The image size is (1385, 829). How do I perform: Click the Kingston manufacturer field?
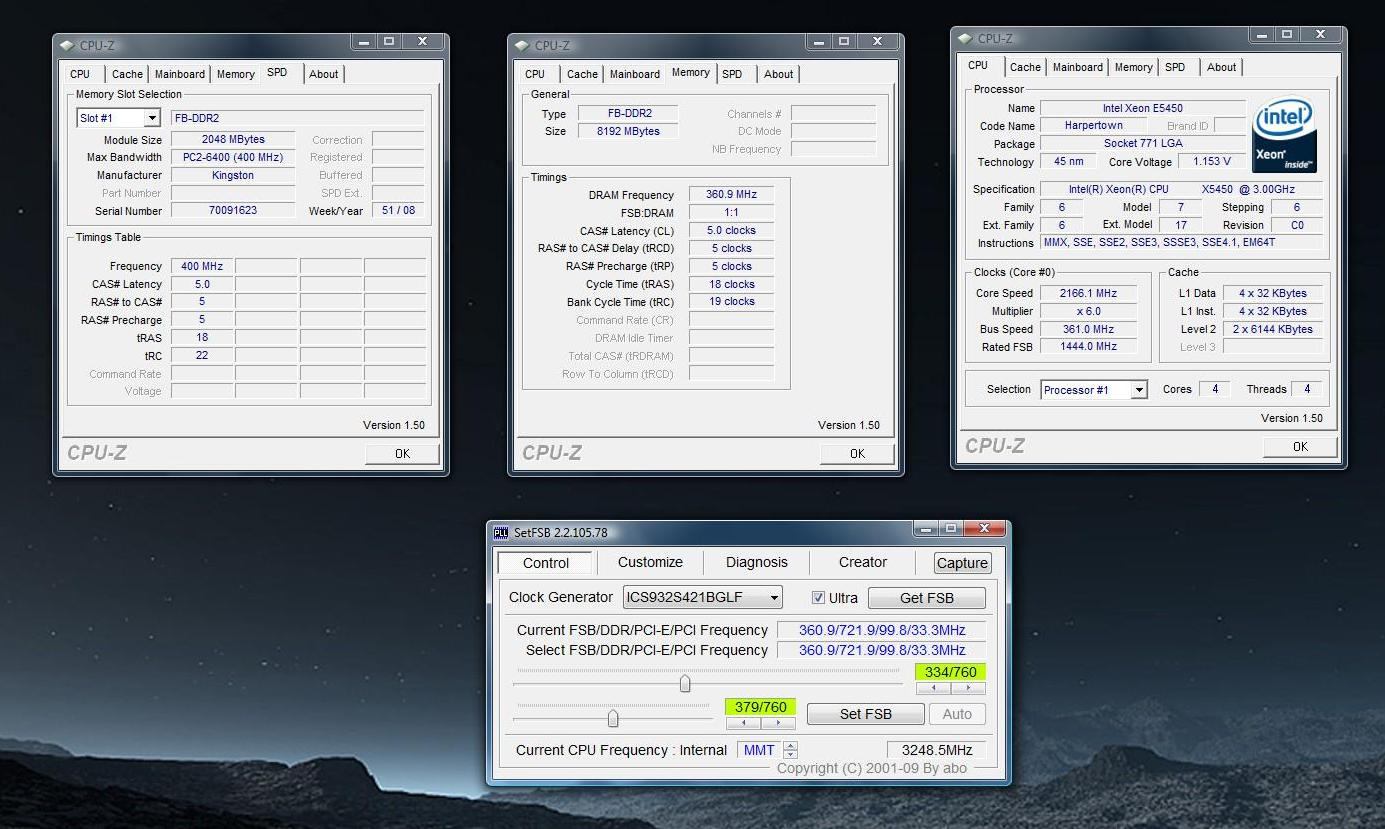pyautogui.click(x=233, y=175)
